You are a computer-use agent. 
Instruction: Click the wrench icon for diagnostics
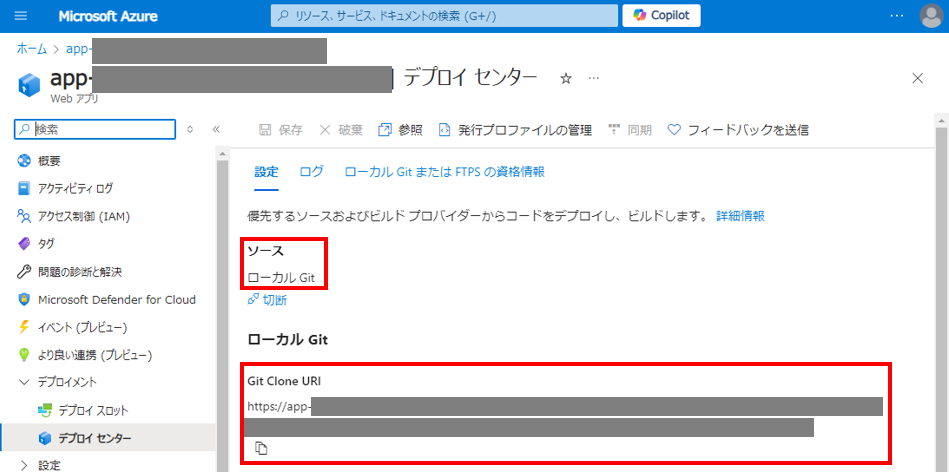[x=24, y=272]
